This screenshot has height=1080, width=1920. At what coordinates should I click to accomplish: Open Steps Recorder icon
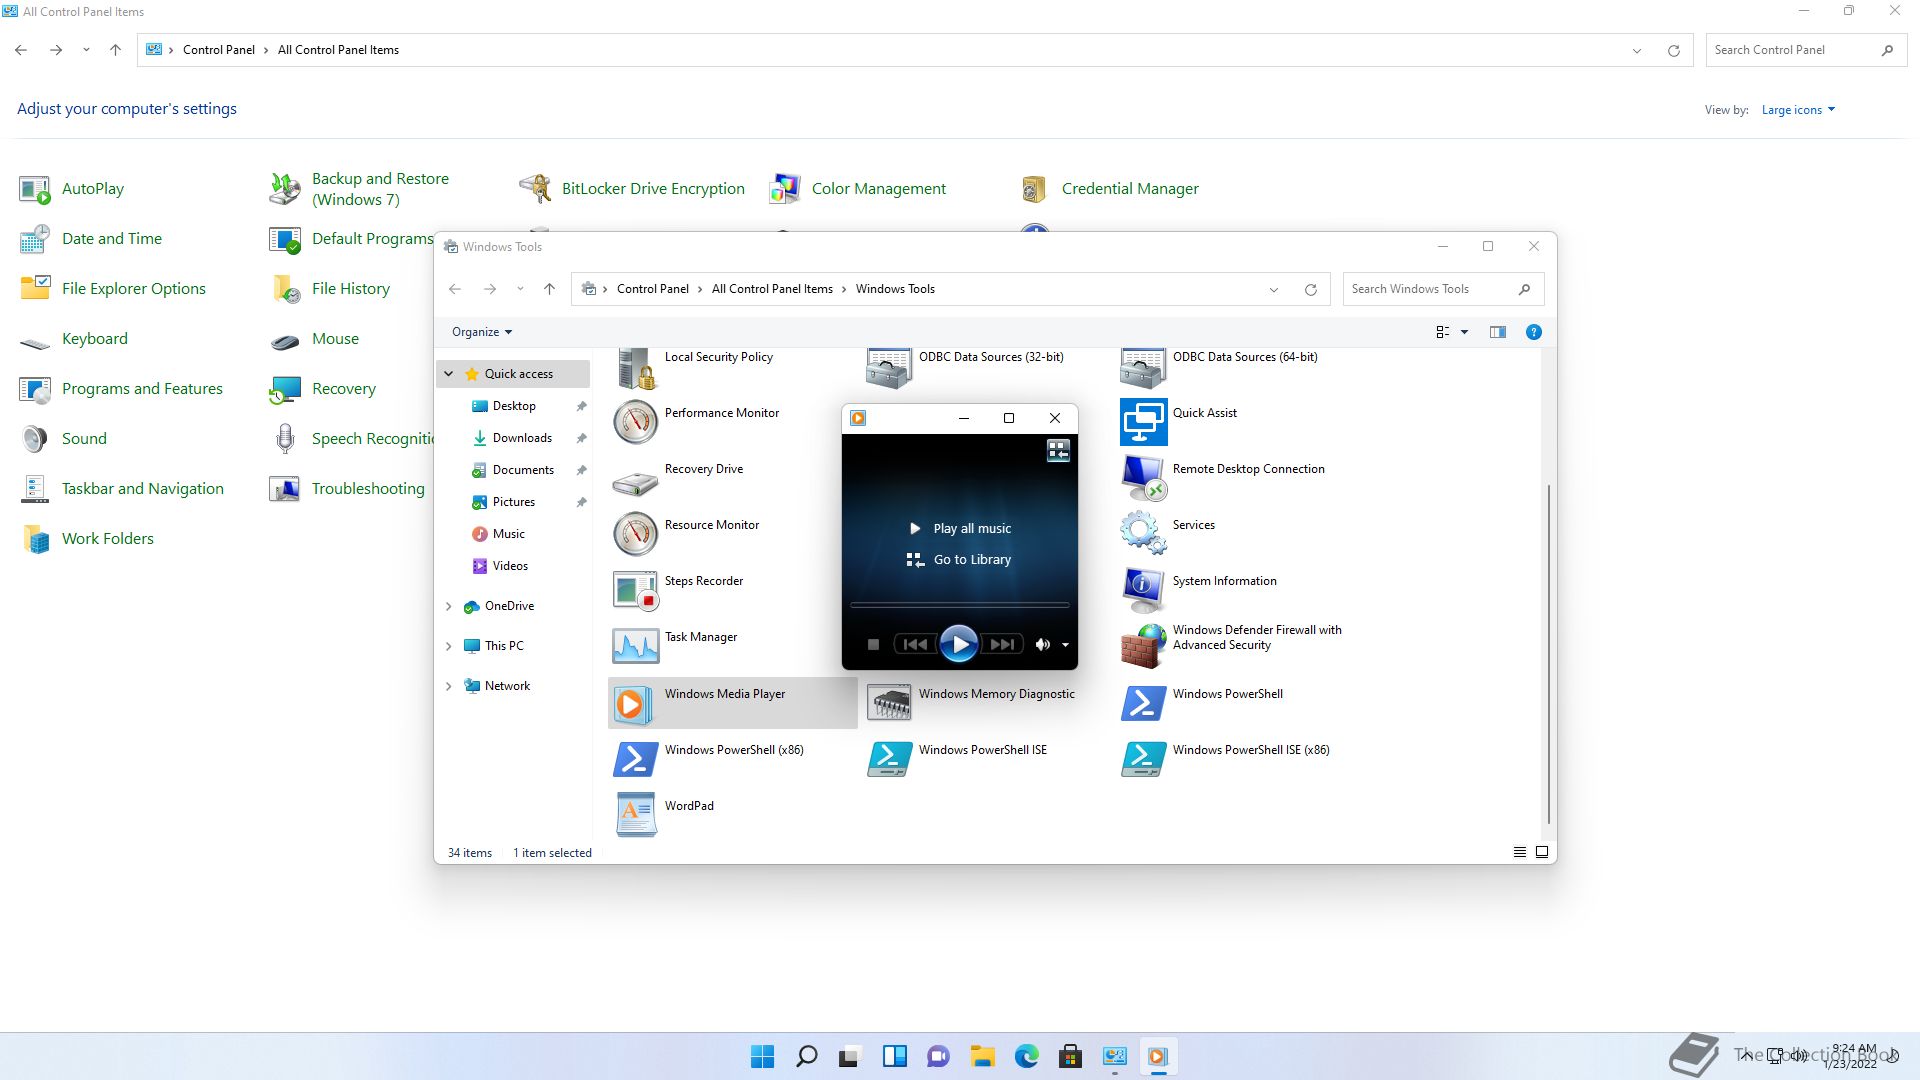click(636, 590)
